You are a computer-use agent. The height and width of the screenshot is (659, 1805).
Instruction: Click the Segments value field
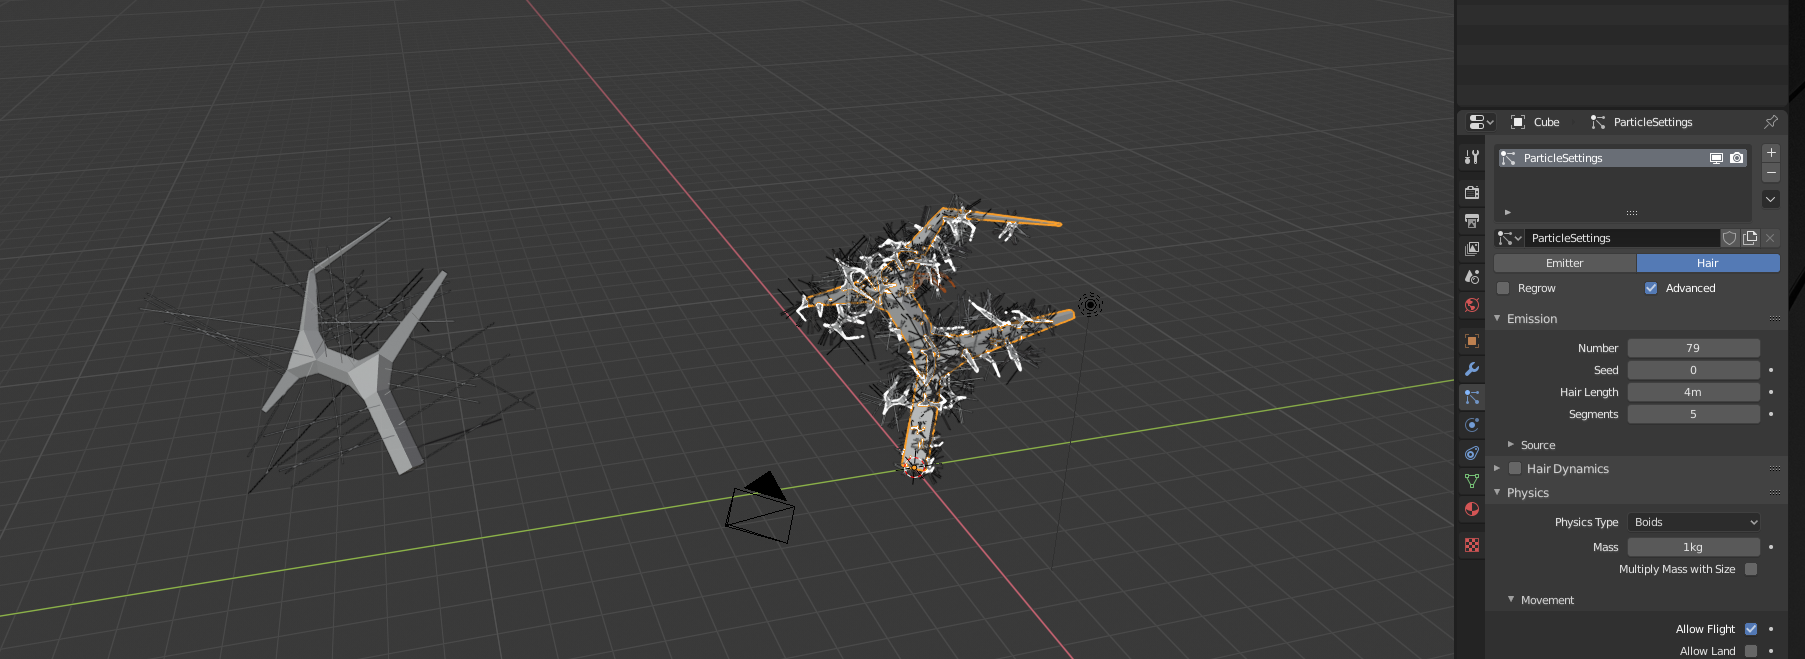[1694, 414]
